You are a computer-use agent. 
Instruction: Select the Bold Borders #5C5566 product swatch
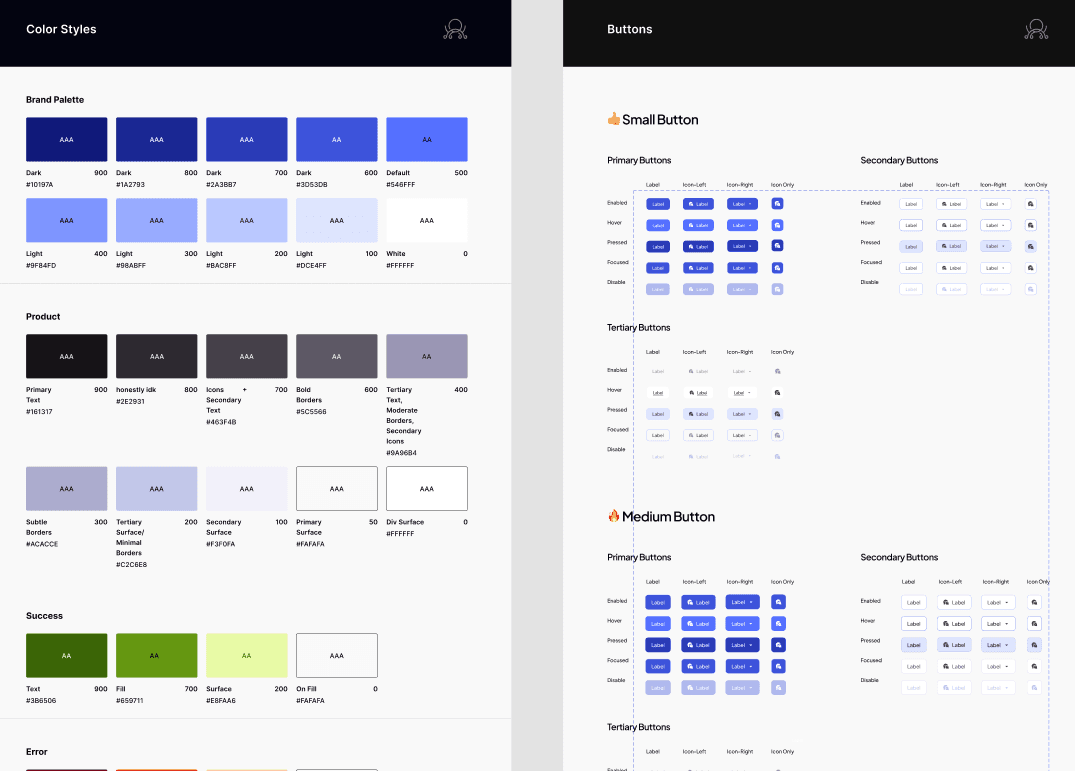point(337,356)
